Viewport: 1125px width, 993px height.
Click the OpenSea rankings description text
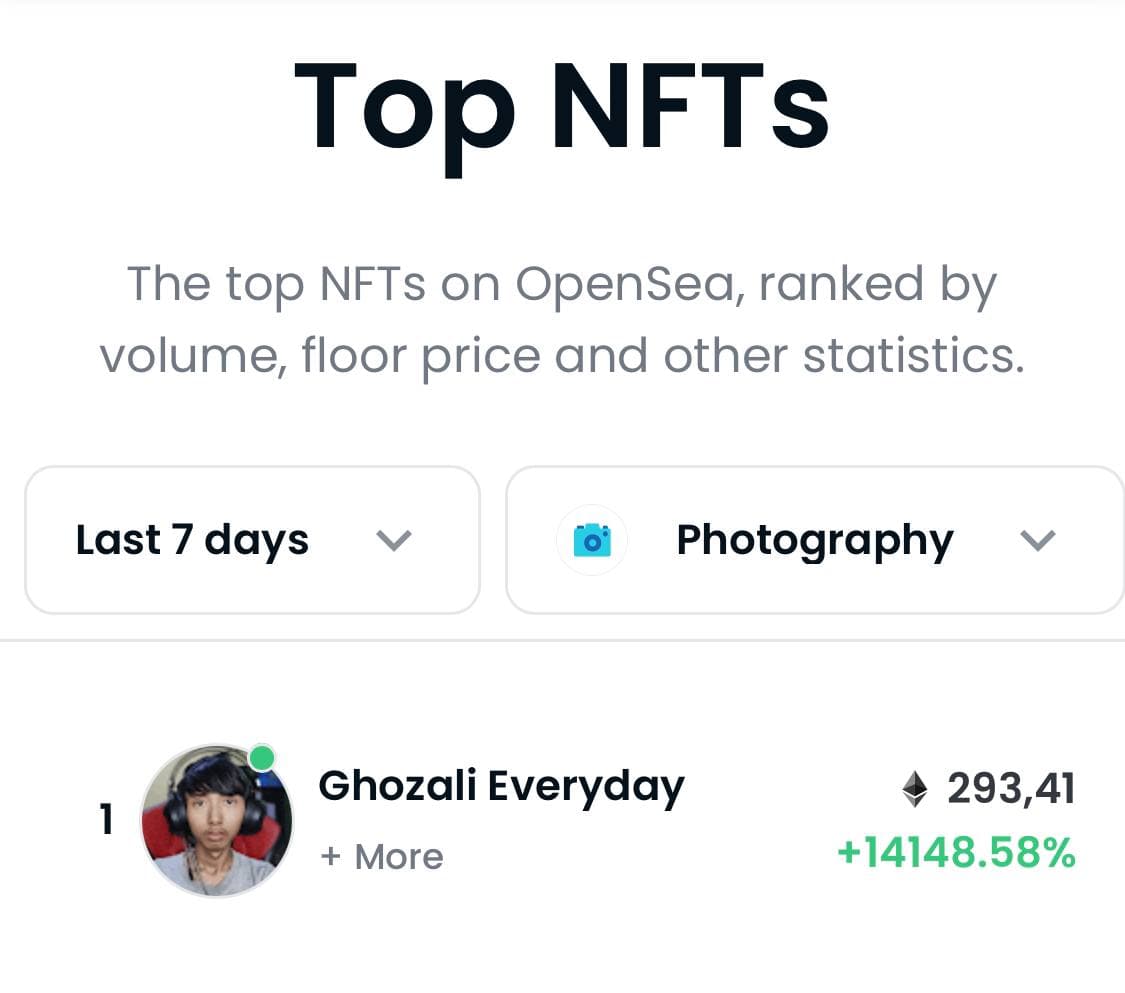[562, 319]
